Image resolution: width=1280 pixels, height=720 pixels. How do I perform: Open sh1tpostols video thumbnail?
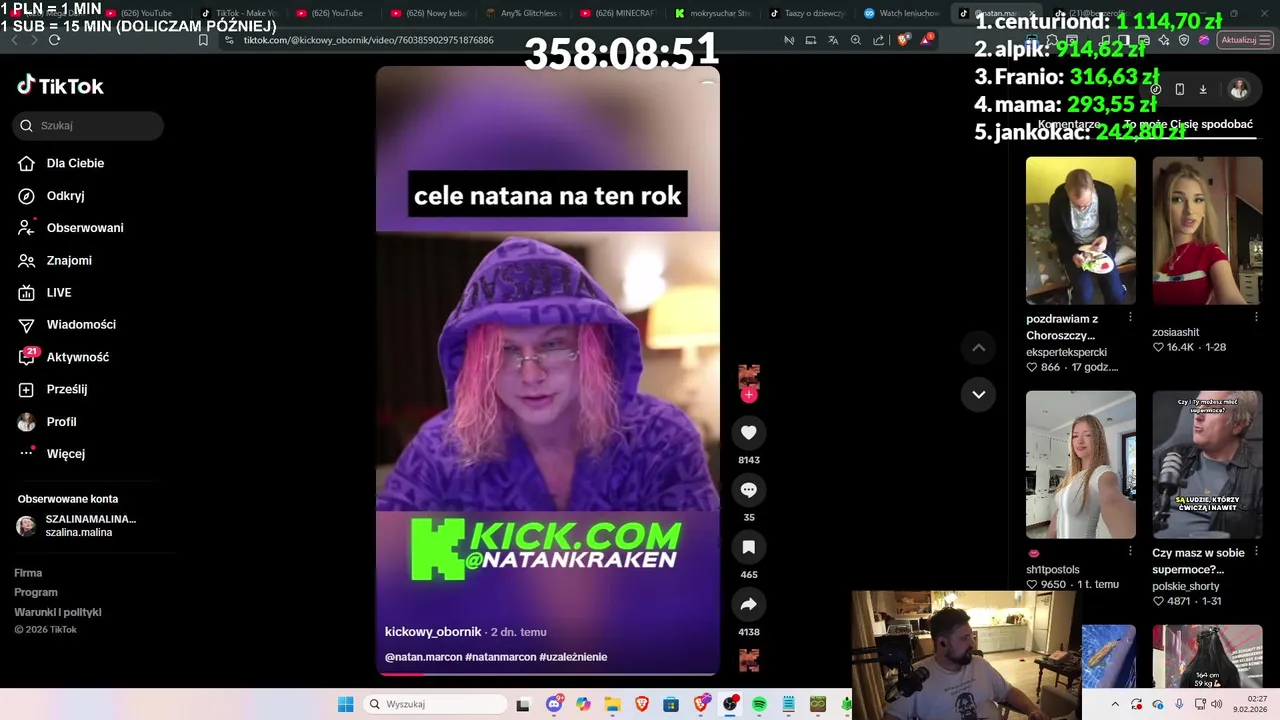pos(1081,465)
